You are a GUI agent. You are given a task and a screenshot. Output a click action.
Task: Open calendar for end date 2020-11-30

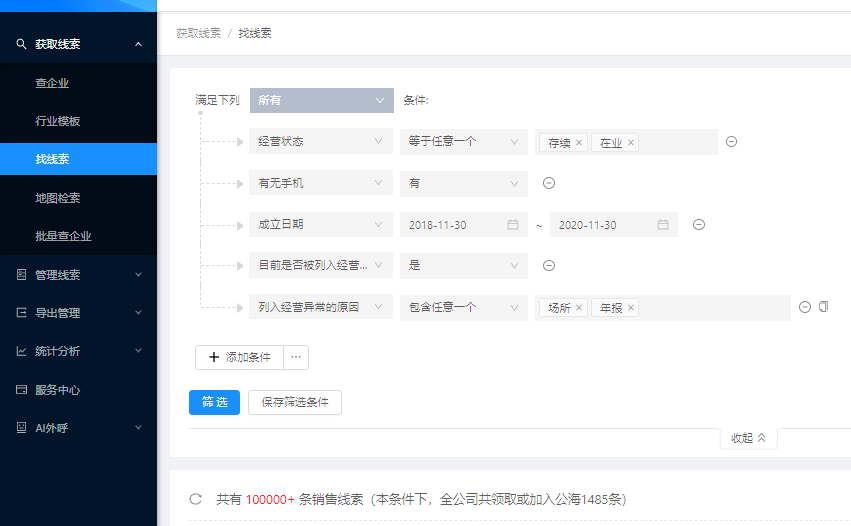(663, 225)
